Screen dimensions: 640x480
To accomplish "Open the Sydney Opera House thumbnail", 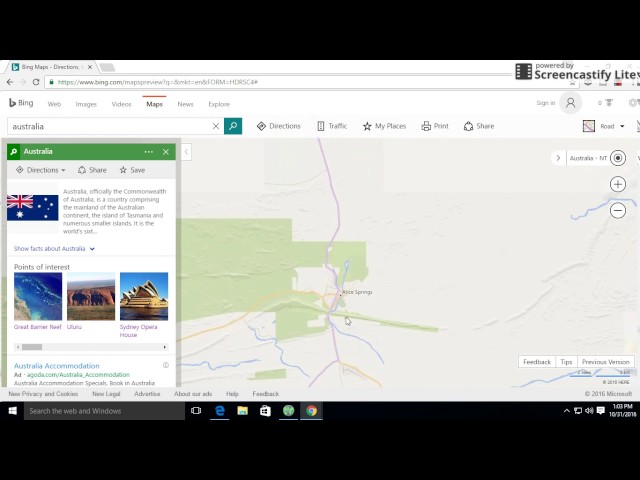I will (x=144, y=296).
